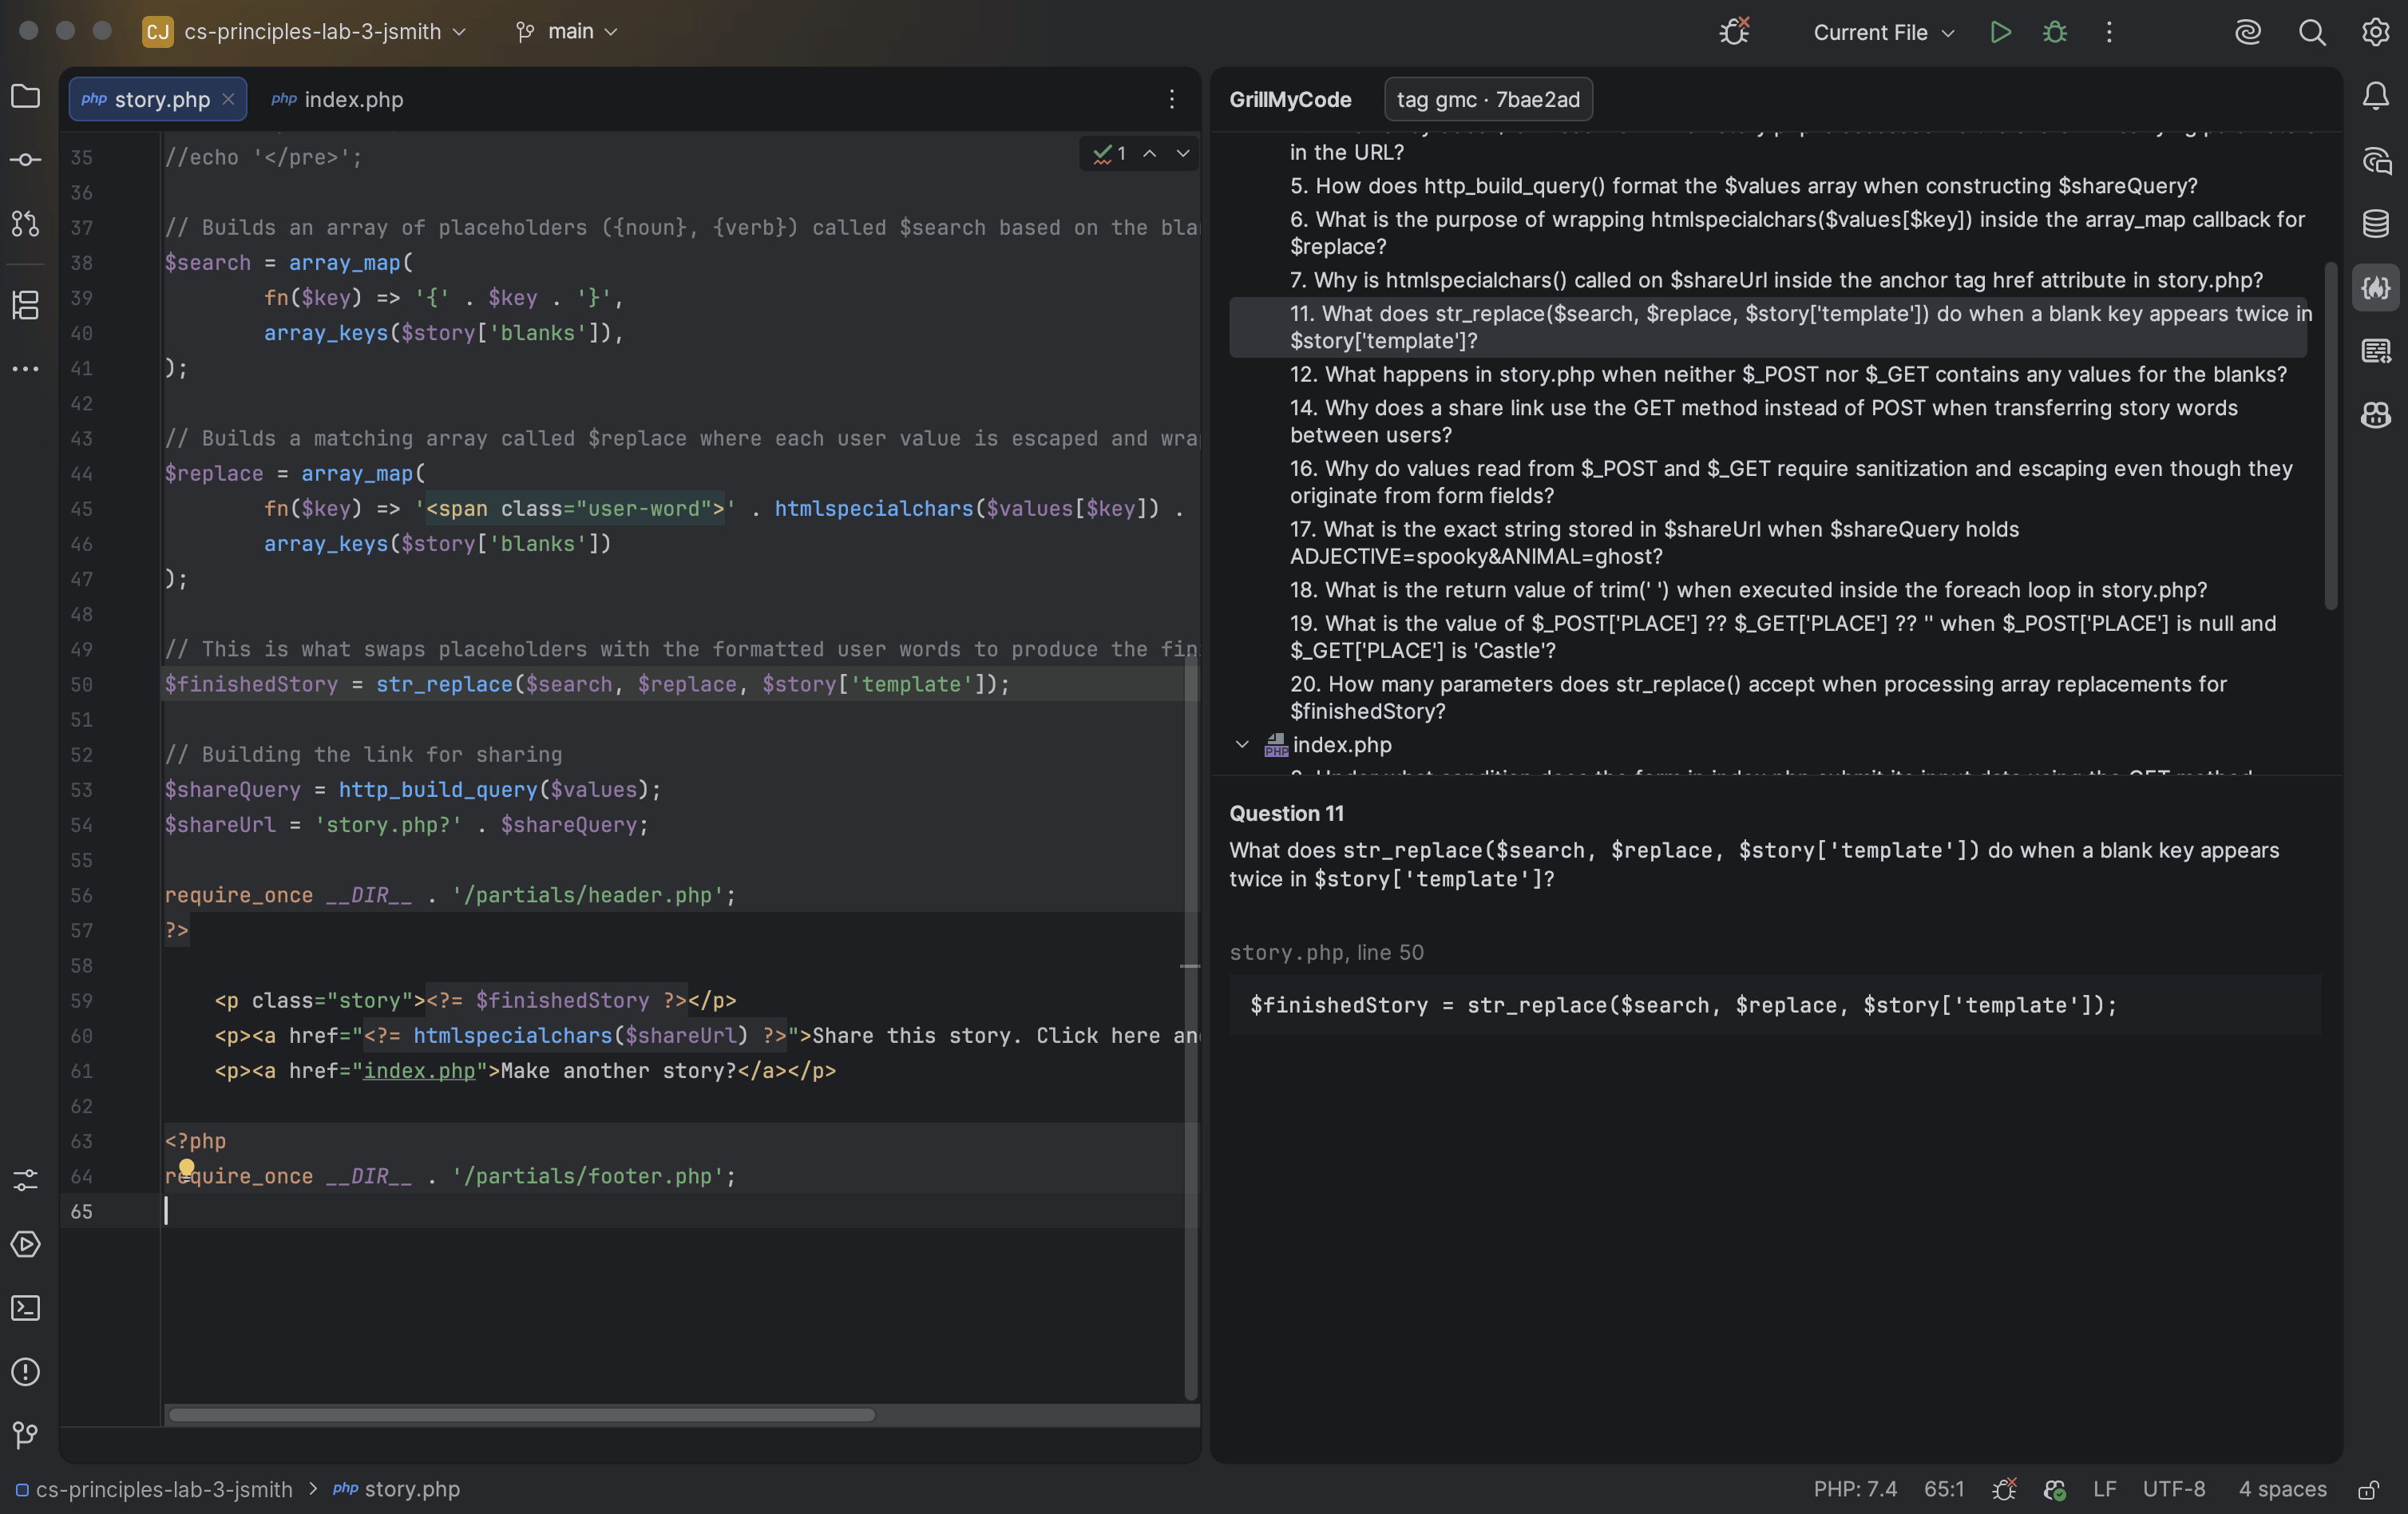
Task: Open the Database tool window
Action: click(2376, 224)
